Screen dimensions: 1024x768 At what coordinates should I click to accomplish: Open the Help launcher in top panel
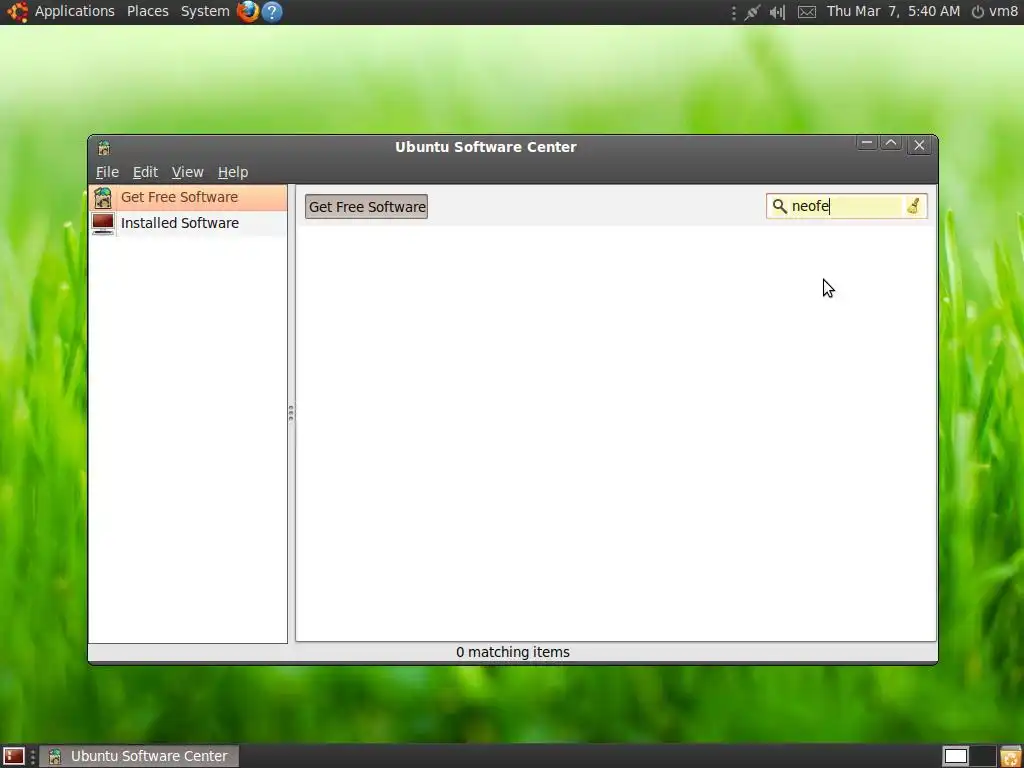click(272, 12)
